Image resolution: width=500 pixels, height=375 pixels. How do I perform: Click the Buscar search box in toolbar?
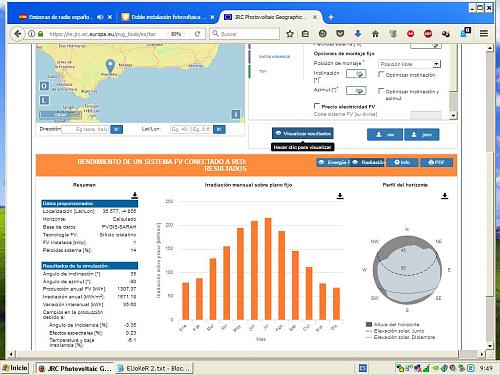pos(244,34)
